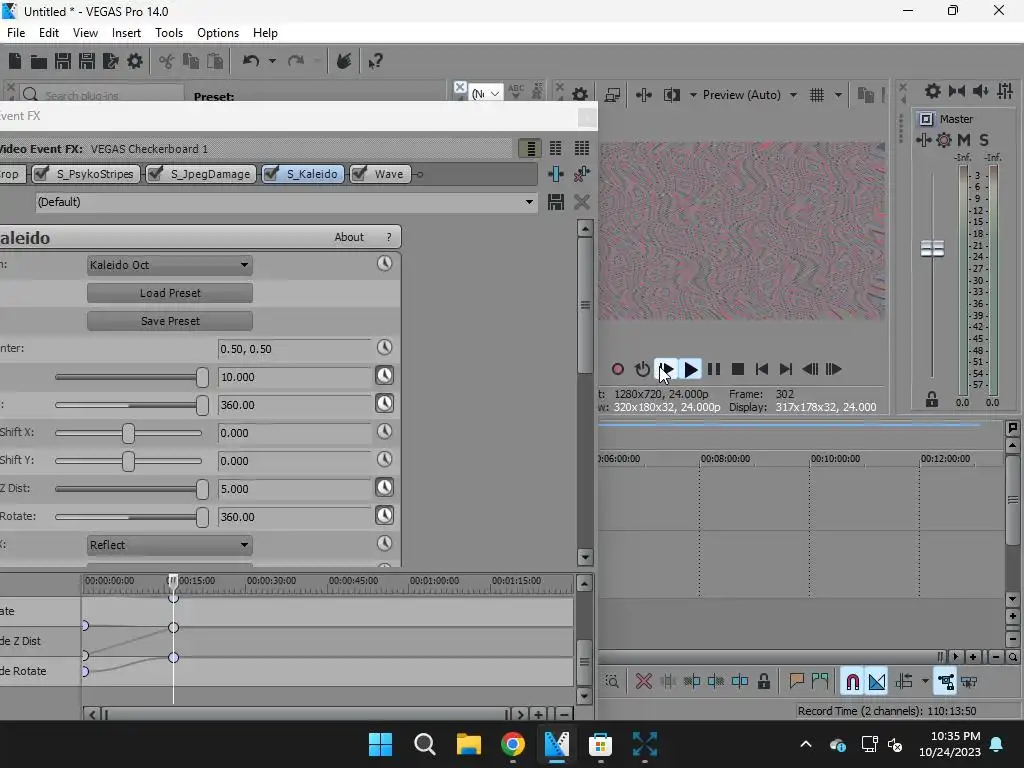Image resolution: width=1024 pixels, height=768 pixels.
Task: Click Zoom Edit tool magnifier icon
Action: 612,682
